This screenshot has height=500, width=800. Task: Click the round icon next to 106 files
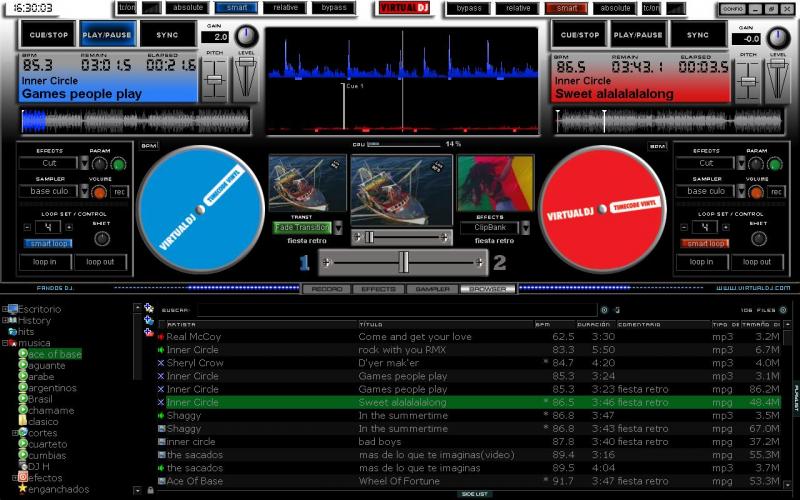[783, 310]
